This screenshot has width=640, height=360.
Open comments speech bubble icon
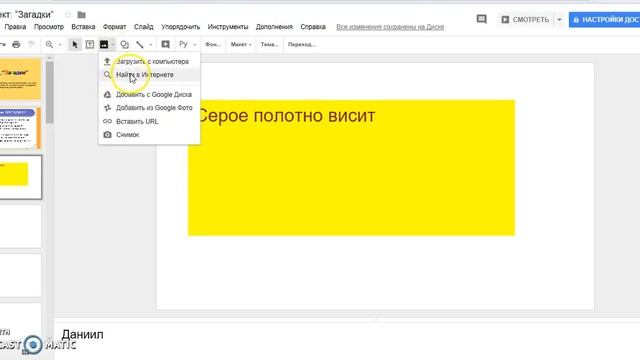click(x=482, y=19)
